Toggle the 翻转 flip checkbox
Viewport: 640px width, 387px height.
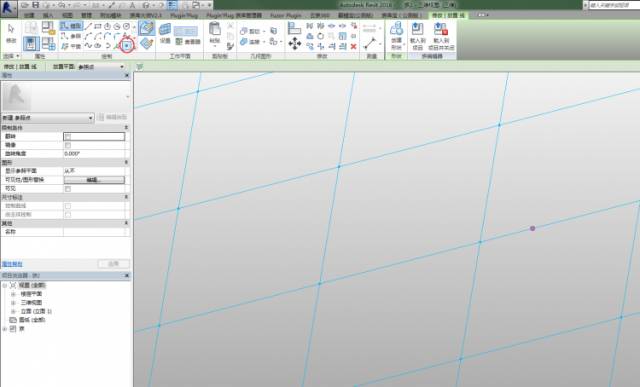pos(68,136)
